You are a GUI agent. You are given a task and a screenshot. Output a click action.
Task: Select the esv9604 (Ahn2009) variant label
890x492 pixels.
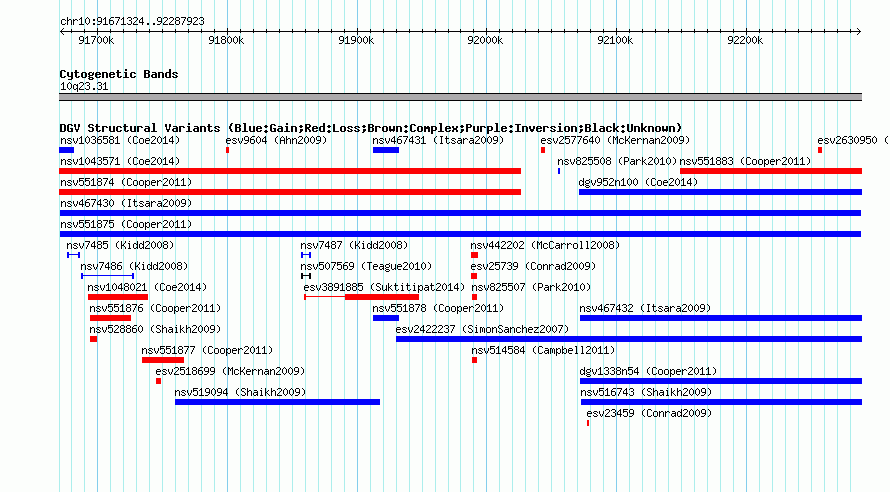tap(276, 140)
